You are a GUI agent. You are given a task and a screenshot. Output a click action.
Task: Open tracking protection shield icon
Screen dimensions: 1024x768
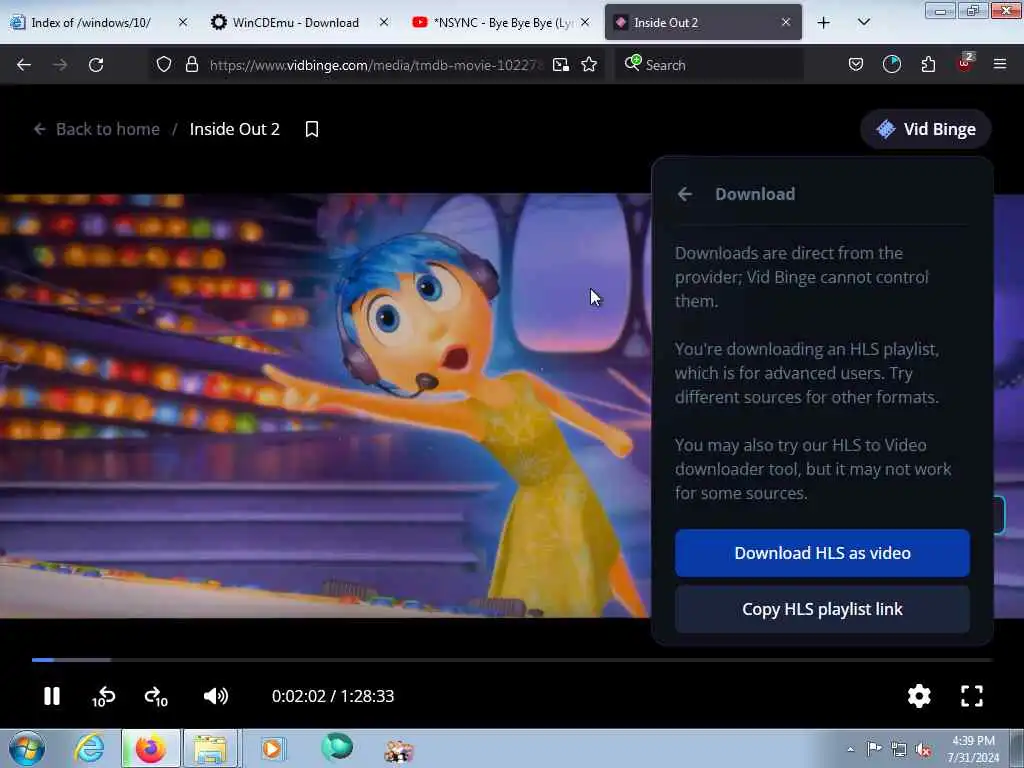coord(164,65)
